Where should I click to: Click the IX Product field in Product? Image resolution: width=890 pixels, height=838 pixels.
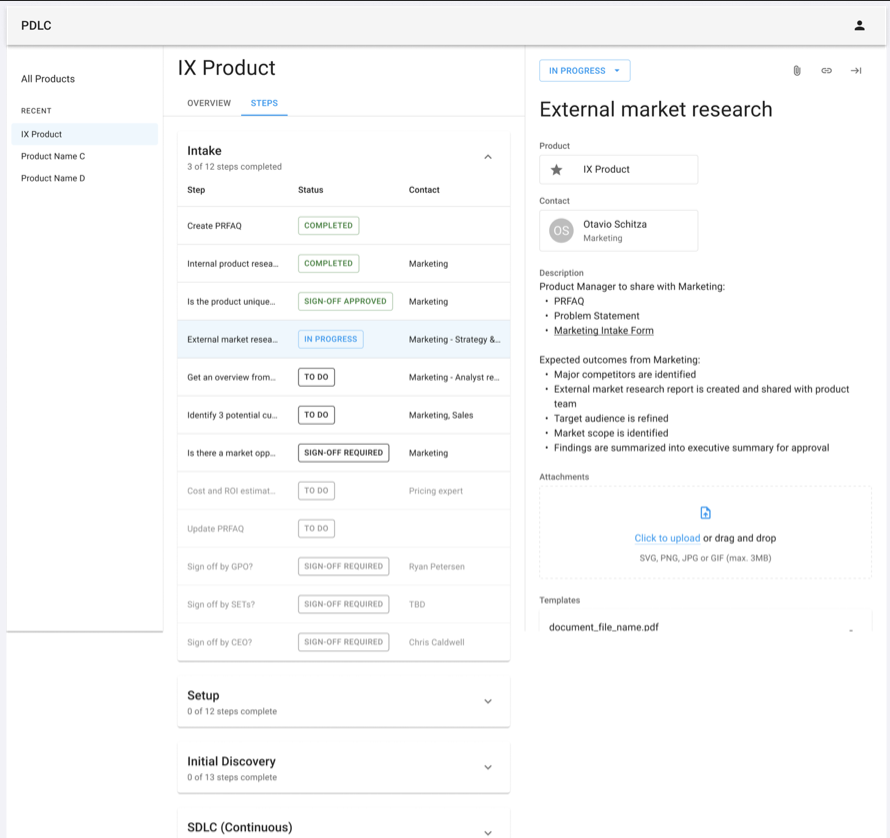(x=618, y=169)
